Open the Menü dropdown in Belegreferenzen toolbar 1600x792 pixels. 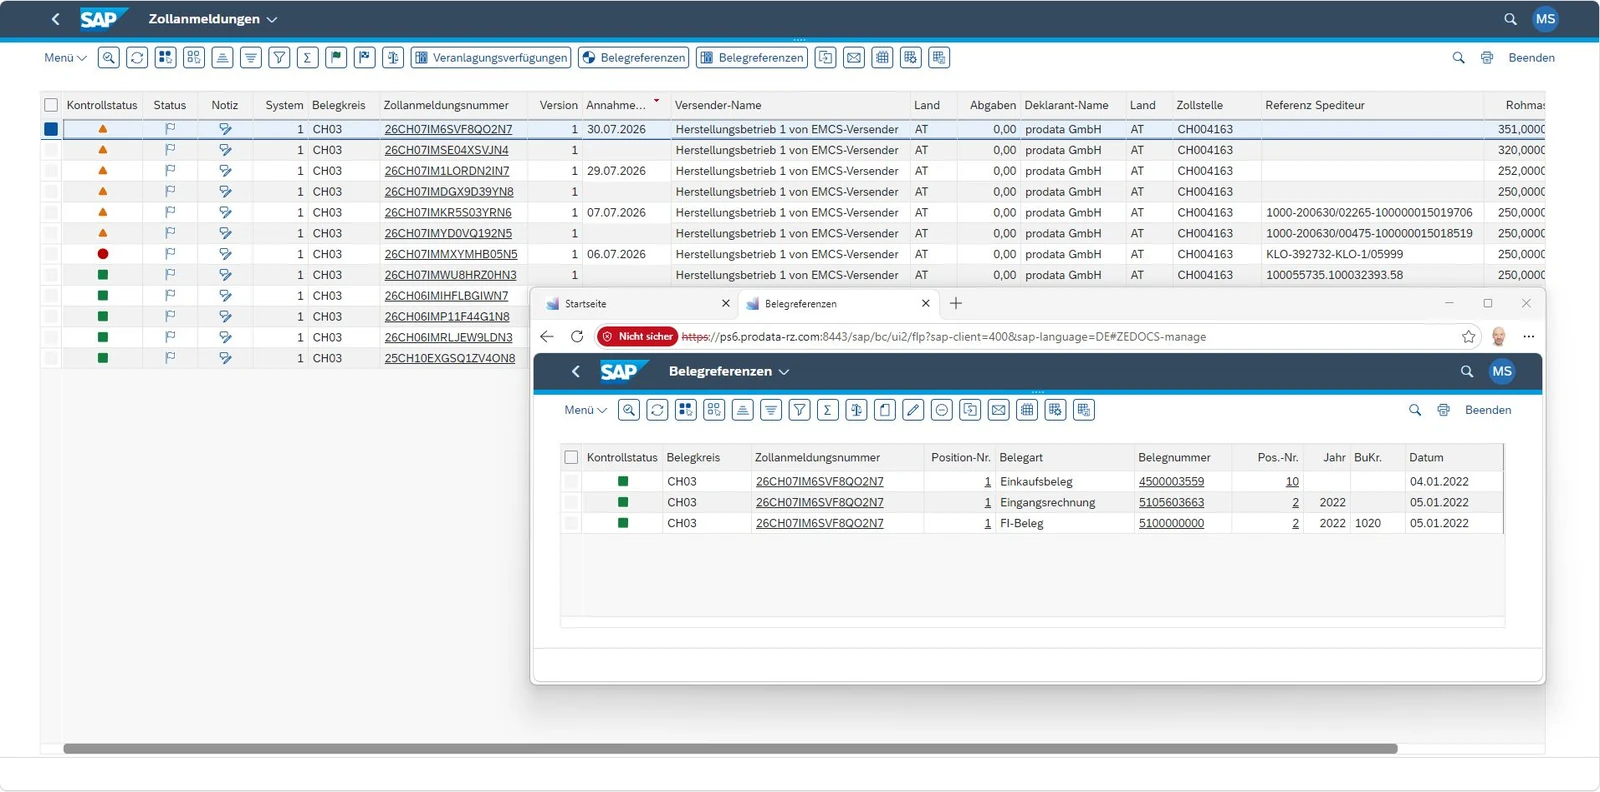[x=585, y=410]
